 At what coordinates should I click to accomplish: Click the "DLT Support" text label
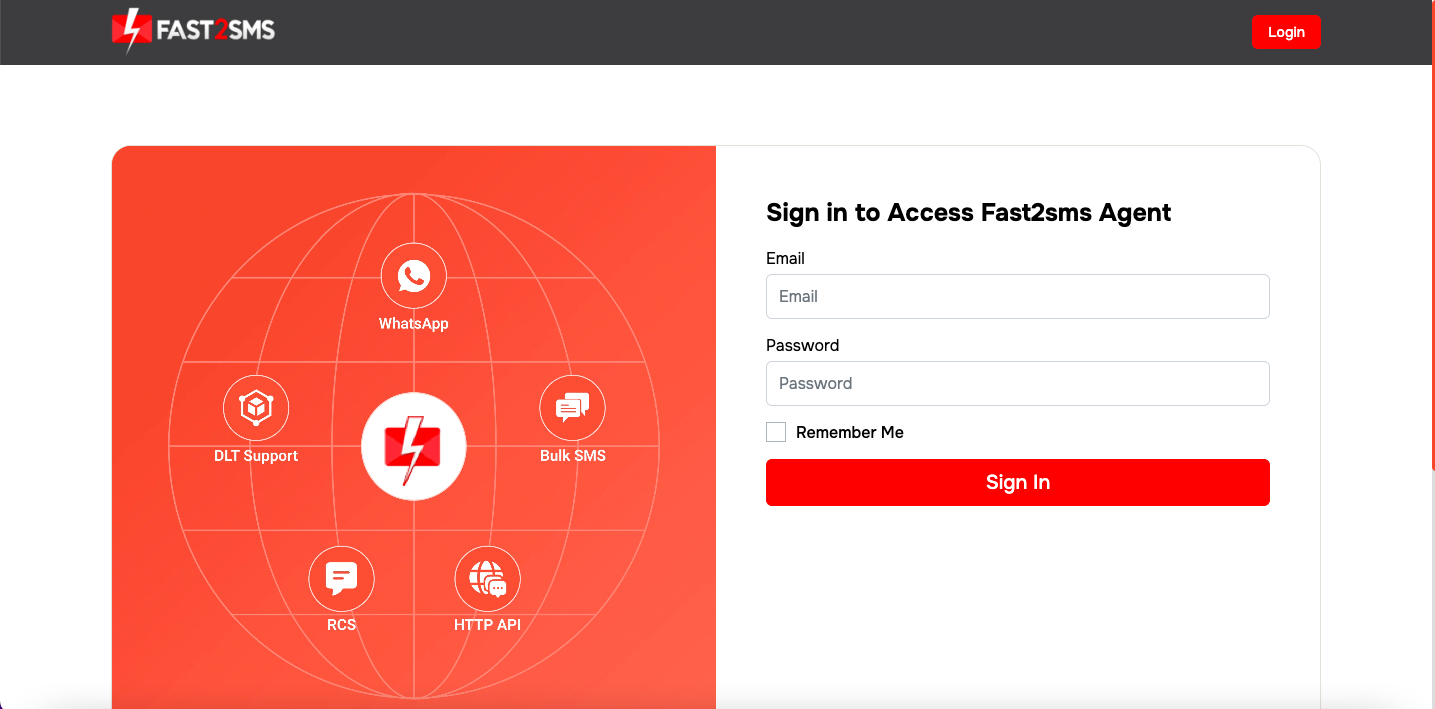[256, 456]
